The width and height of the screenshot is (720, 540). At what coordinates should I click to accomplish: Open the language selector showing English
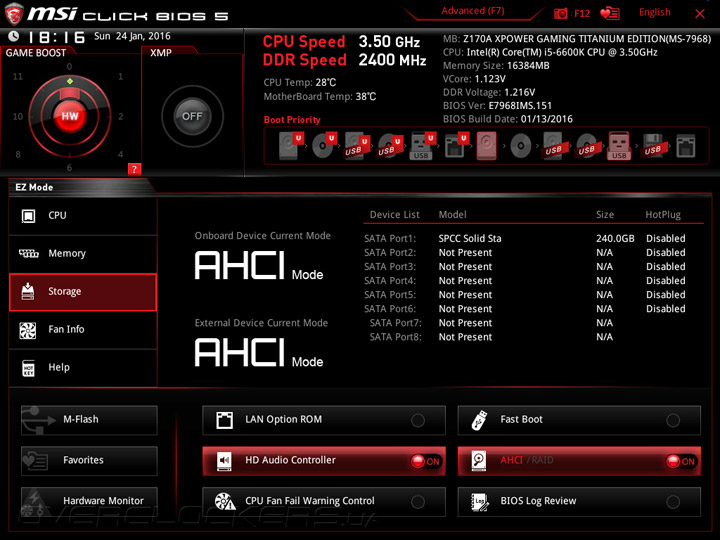click(654, 12)
